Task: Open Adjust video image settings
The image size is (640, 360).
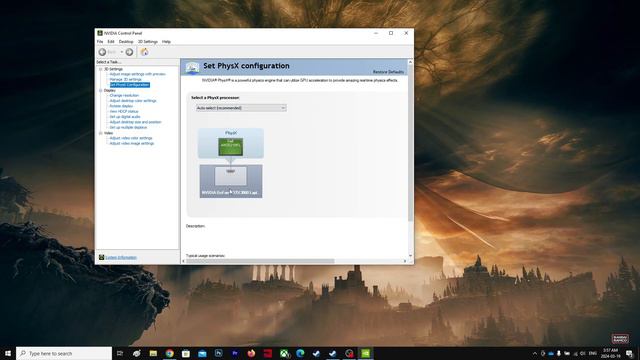Action: 131,143
